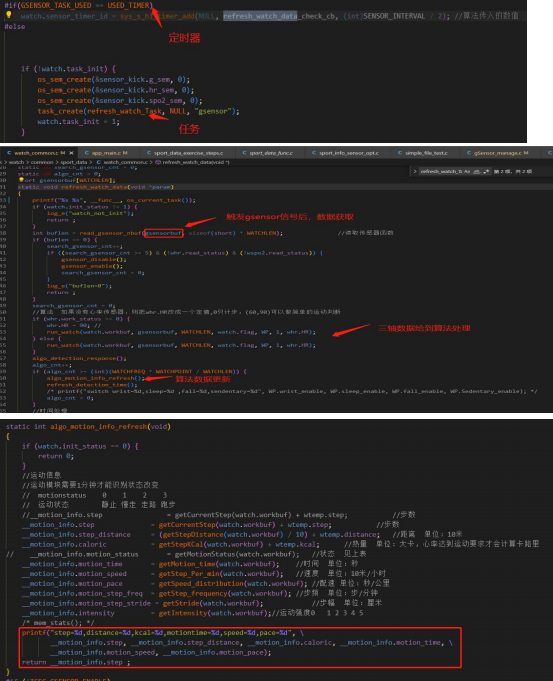This screenshot has width=553, height=681.
Task: Click the '__motion_info.motion_pace' assignment line
Action: [165, 583]
